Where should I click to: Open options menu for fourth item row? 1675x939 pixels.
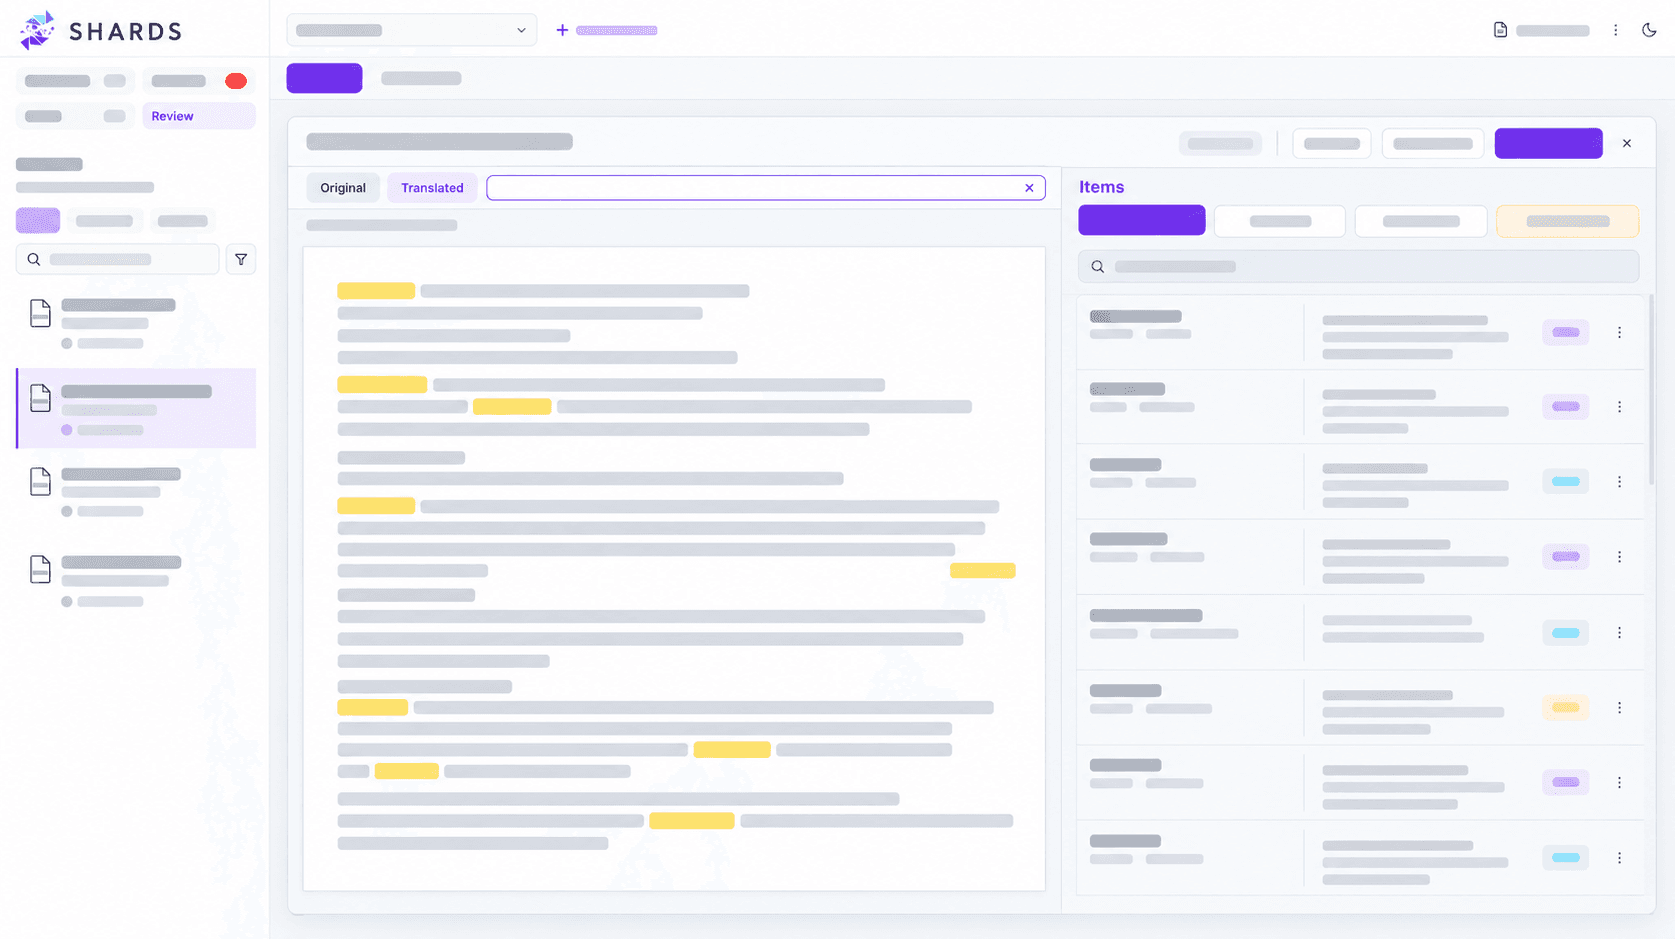pos(1619,557)
